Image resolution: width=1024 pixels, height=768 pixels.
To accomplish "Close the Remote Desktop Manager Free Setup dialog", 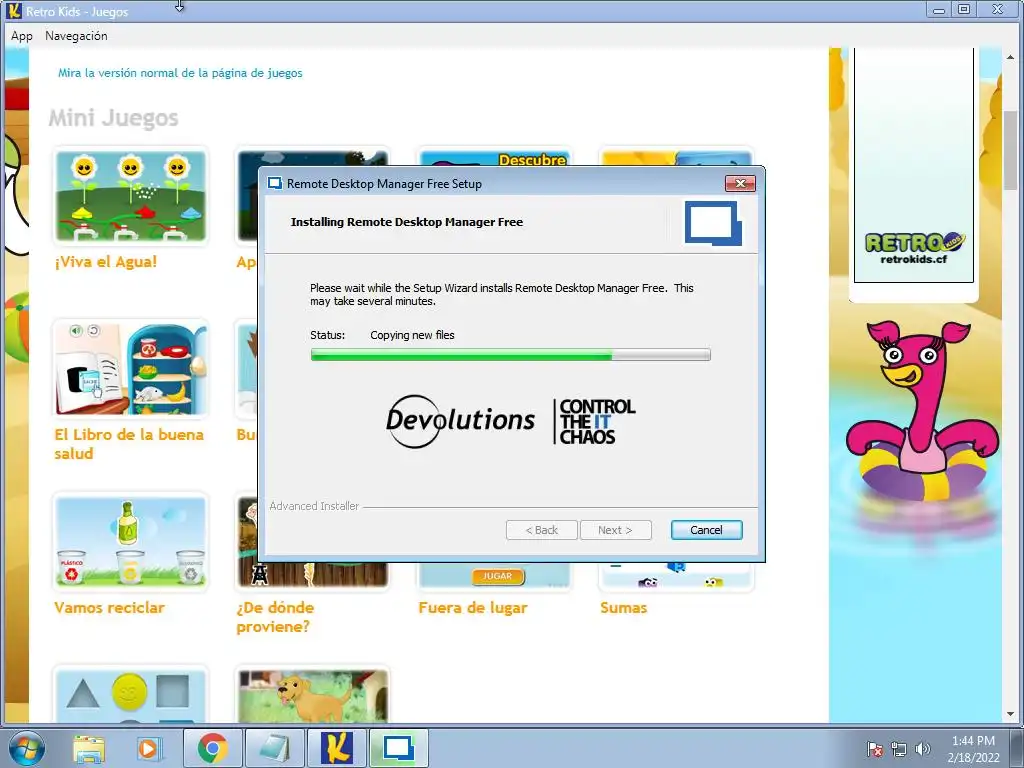I will 740,184.
